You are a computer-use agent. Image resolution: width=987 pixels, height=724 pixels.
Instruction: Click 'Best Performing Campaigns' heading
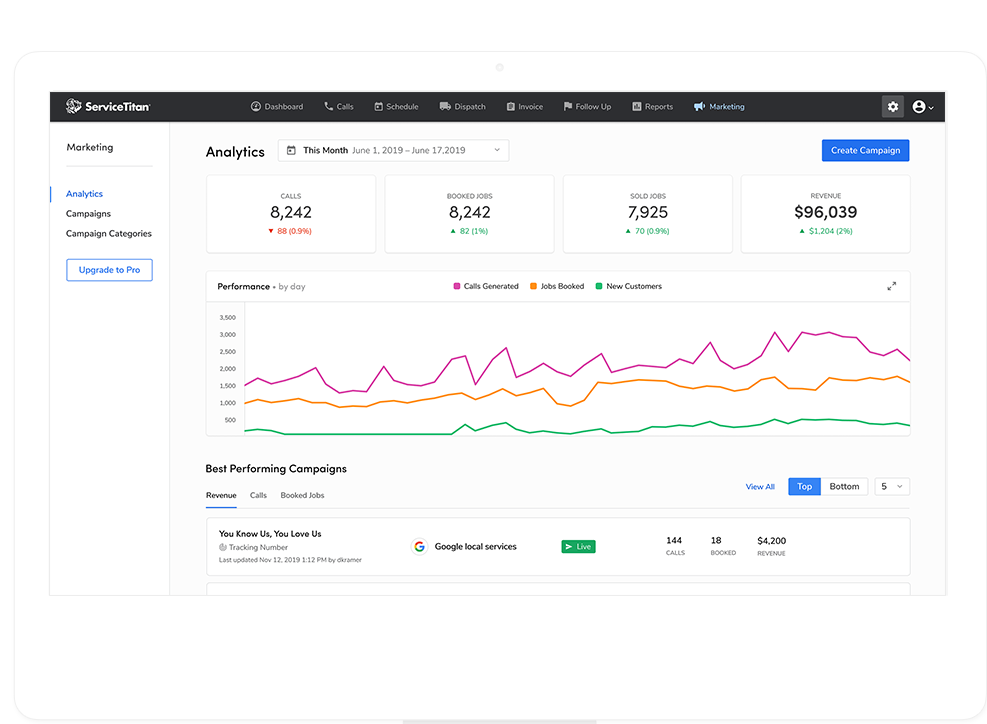coord(276,469)
